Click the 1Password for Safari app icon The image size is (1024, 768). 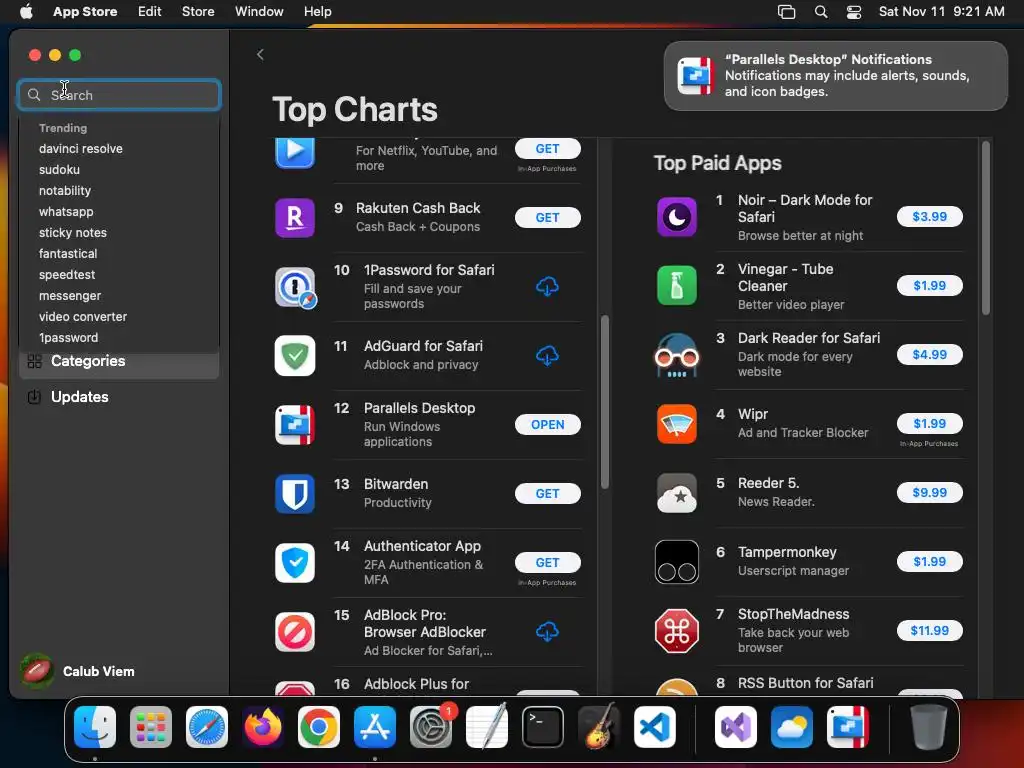(x=295, y=287)
